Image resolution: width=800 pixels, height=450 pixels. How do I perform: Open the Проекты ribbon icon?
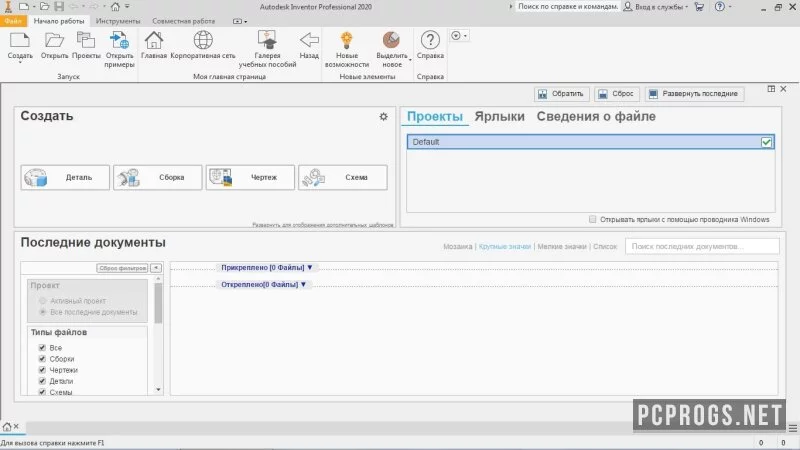(86, 40)
